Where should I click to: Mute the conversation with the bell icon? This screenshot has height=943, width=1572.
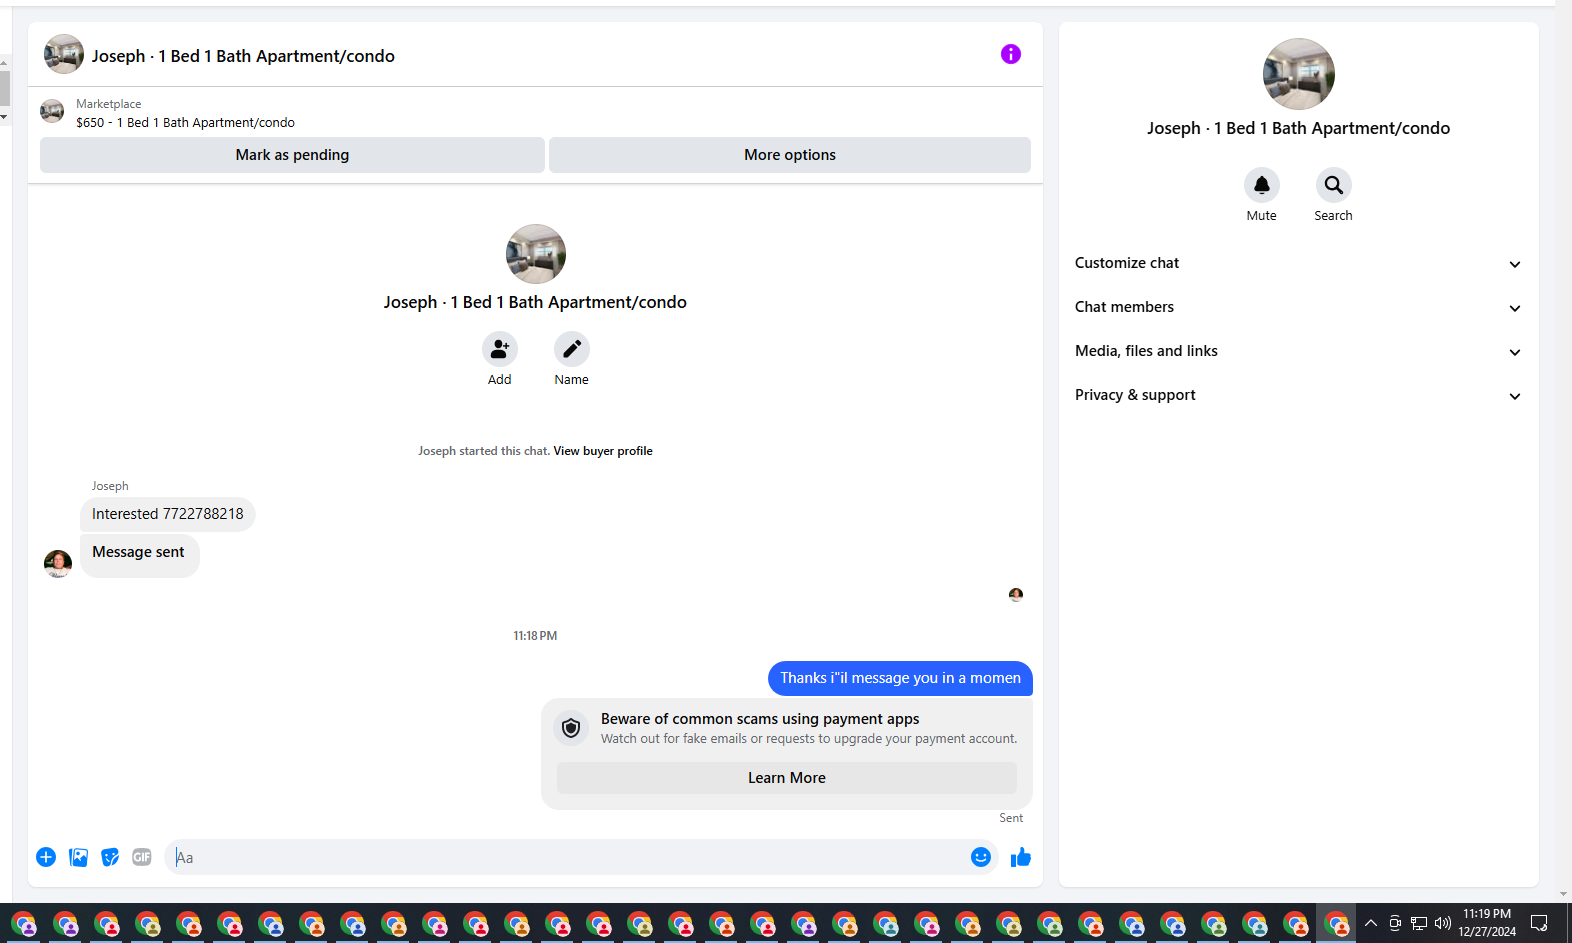[1262, 185]
